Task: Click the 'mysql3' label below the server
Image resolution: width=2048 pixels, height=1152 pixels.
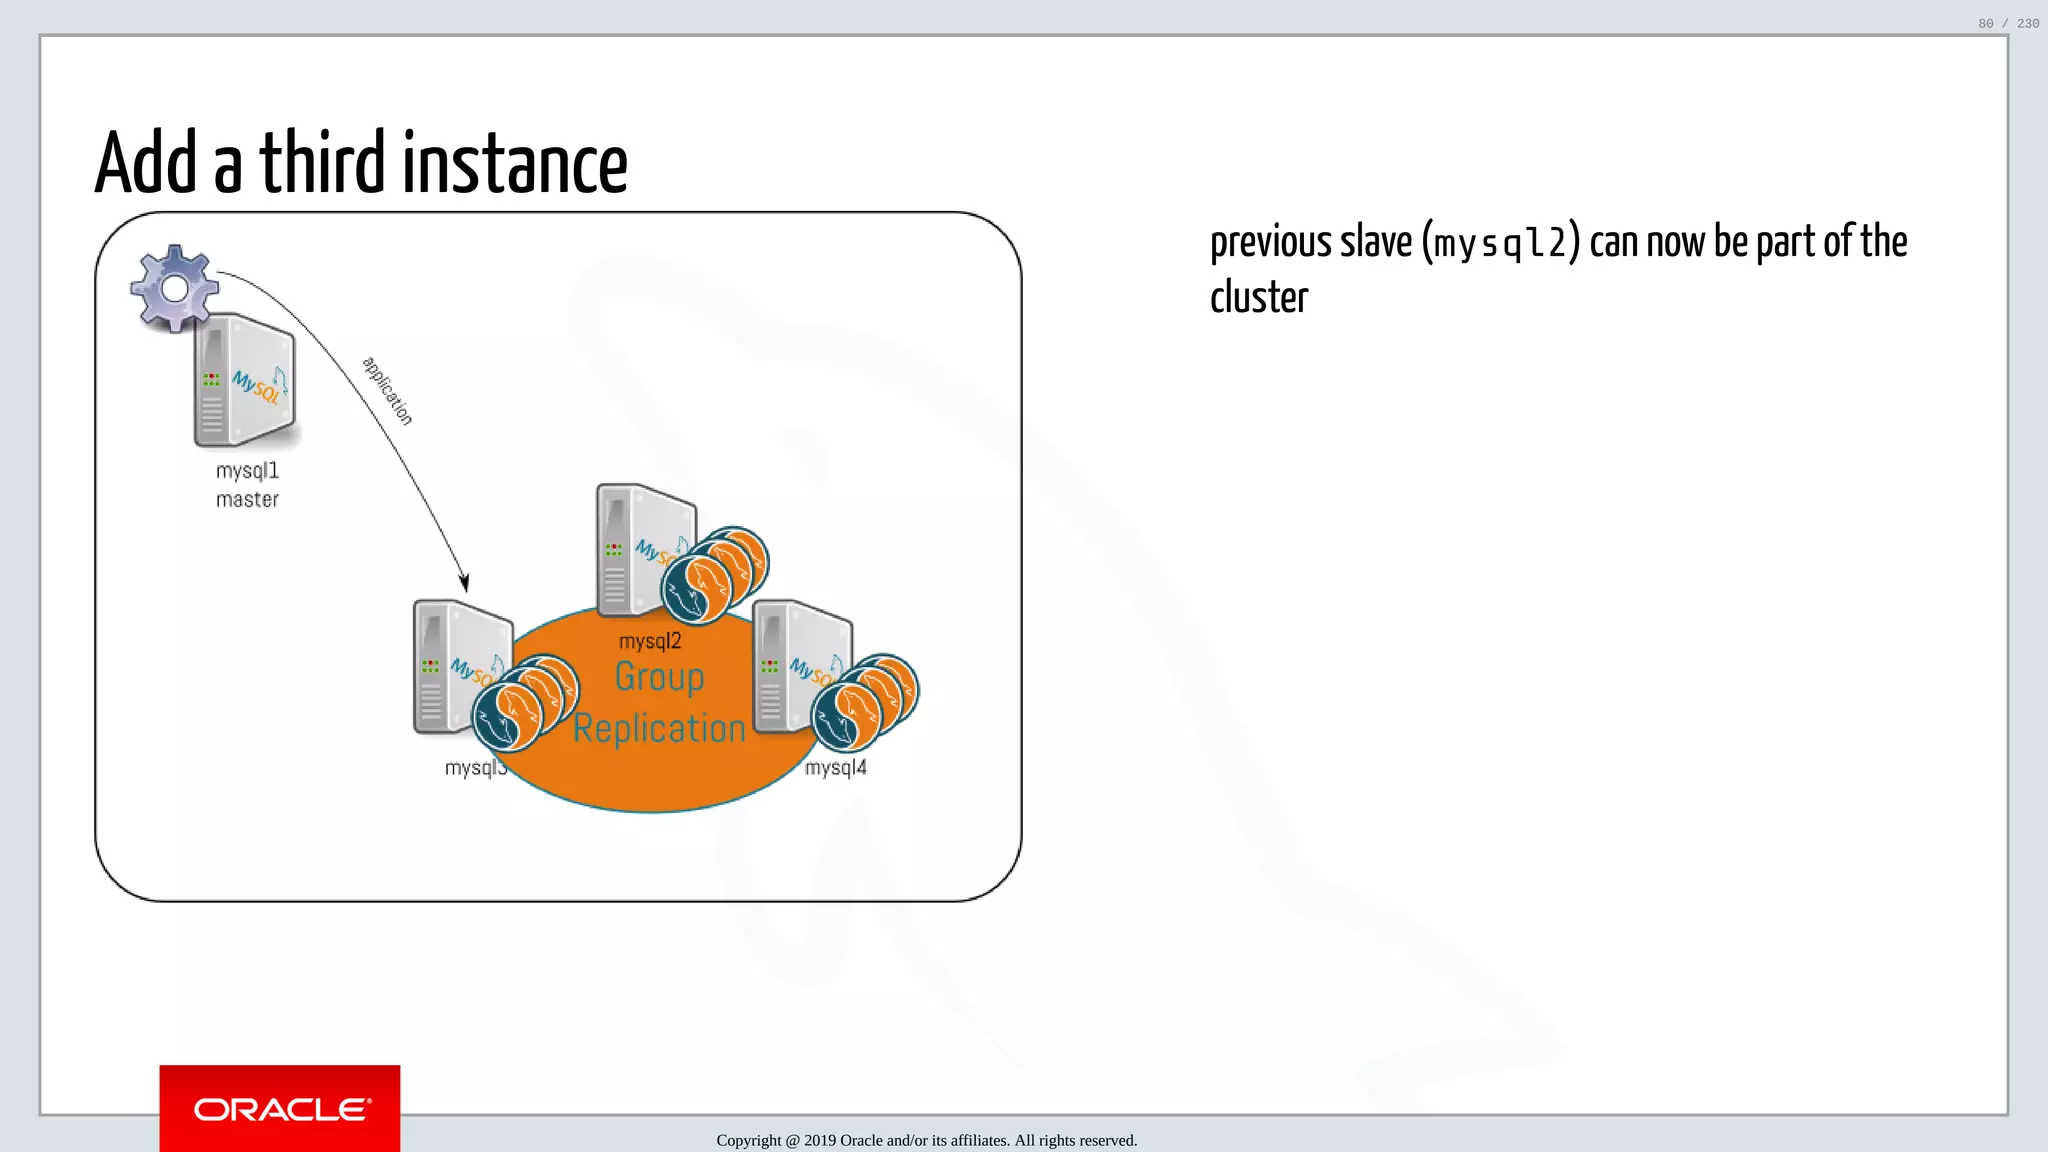Action: [x=476, y=768]
